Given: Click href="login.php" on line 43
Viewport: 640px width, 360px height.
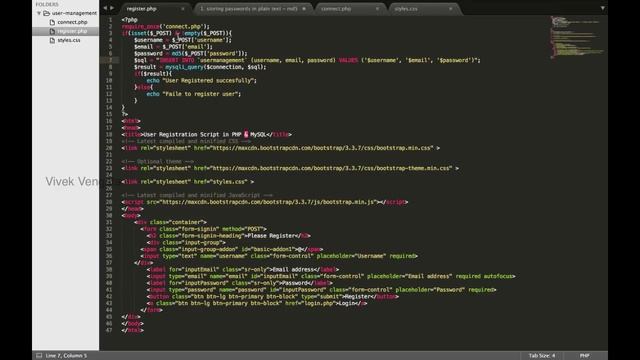Looking at the screenshot, I should pos(310,303).
